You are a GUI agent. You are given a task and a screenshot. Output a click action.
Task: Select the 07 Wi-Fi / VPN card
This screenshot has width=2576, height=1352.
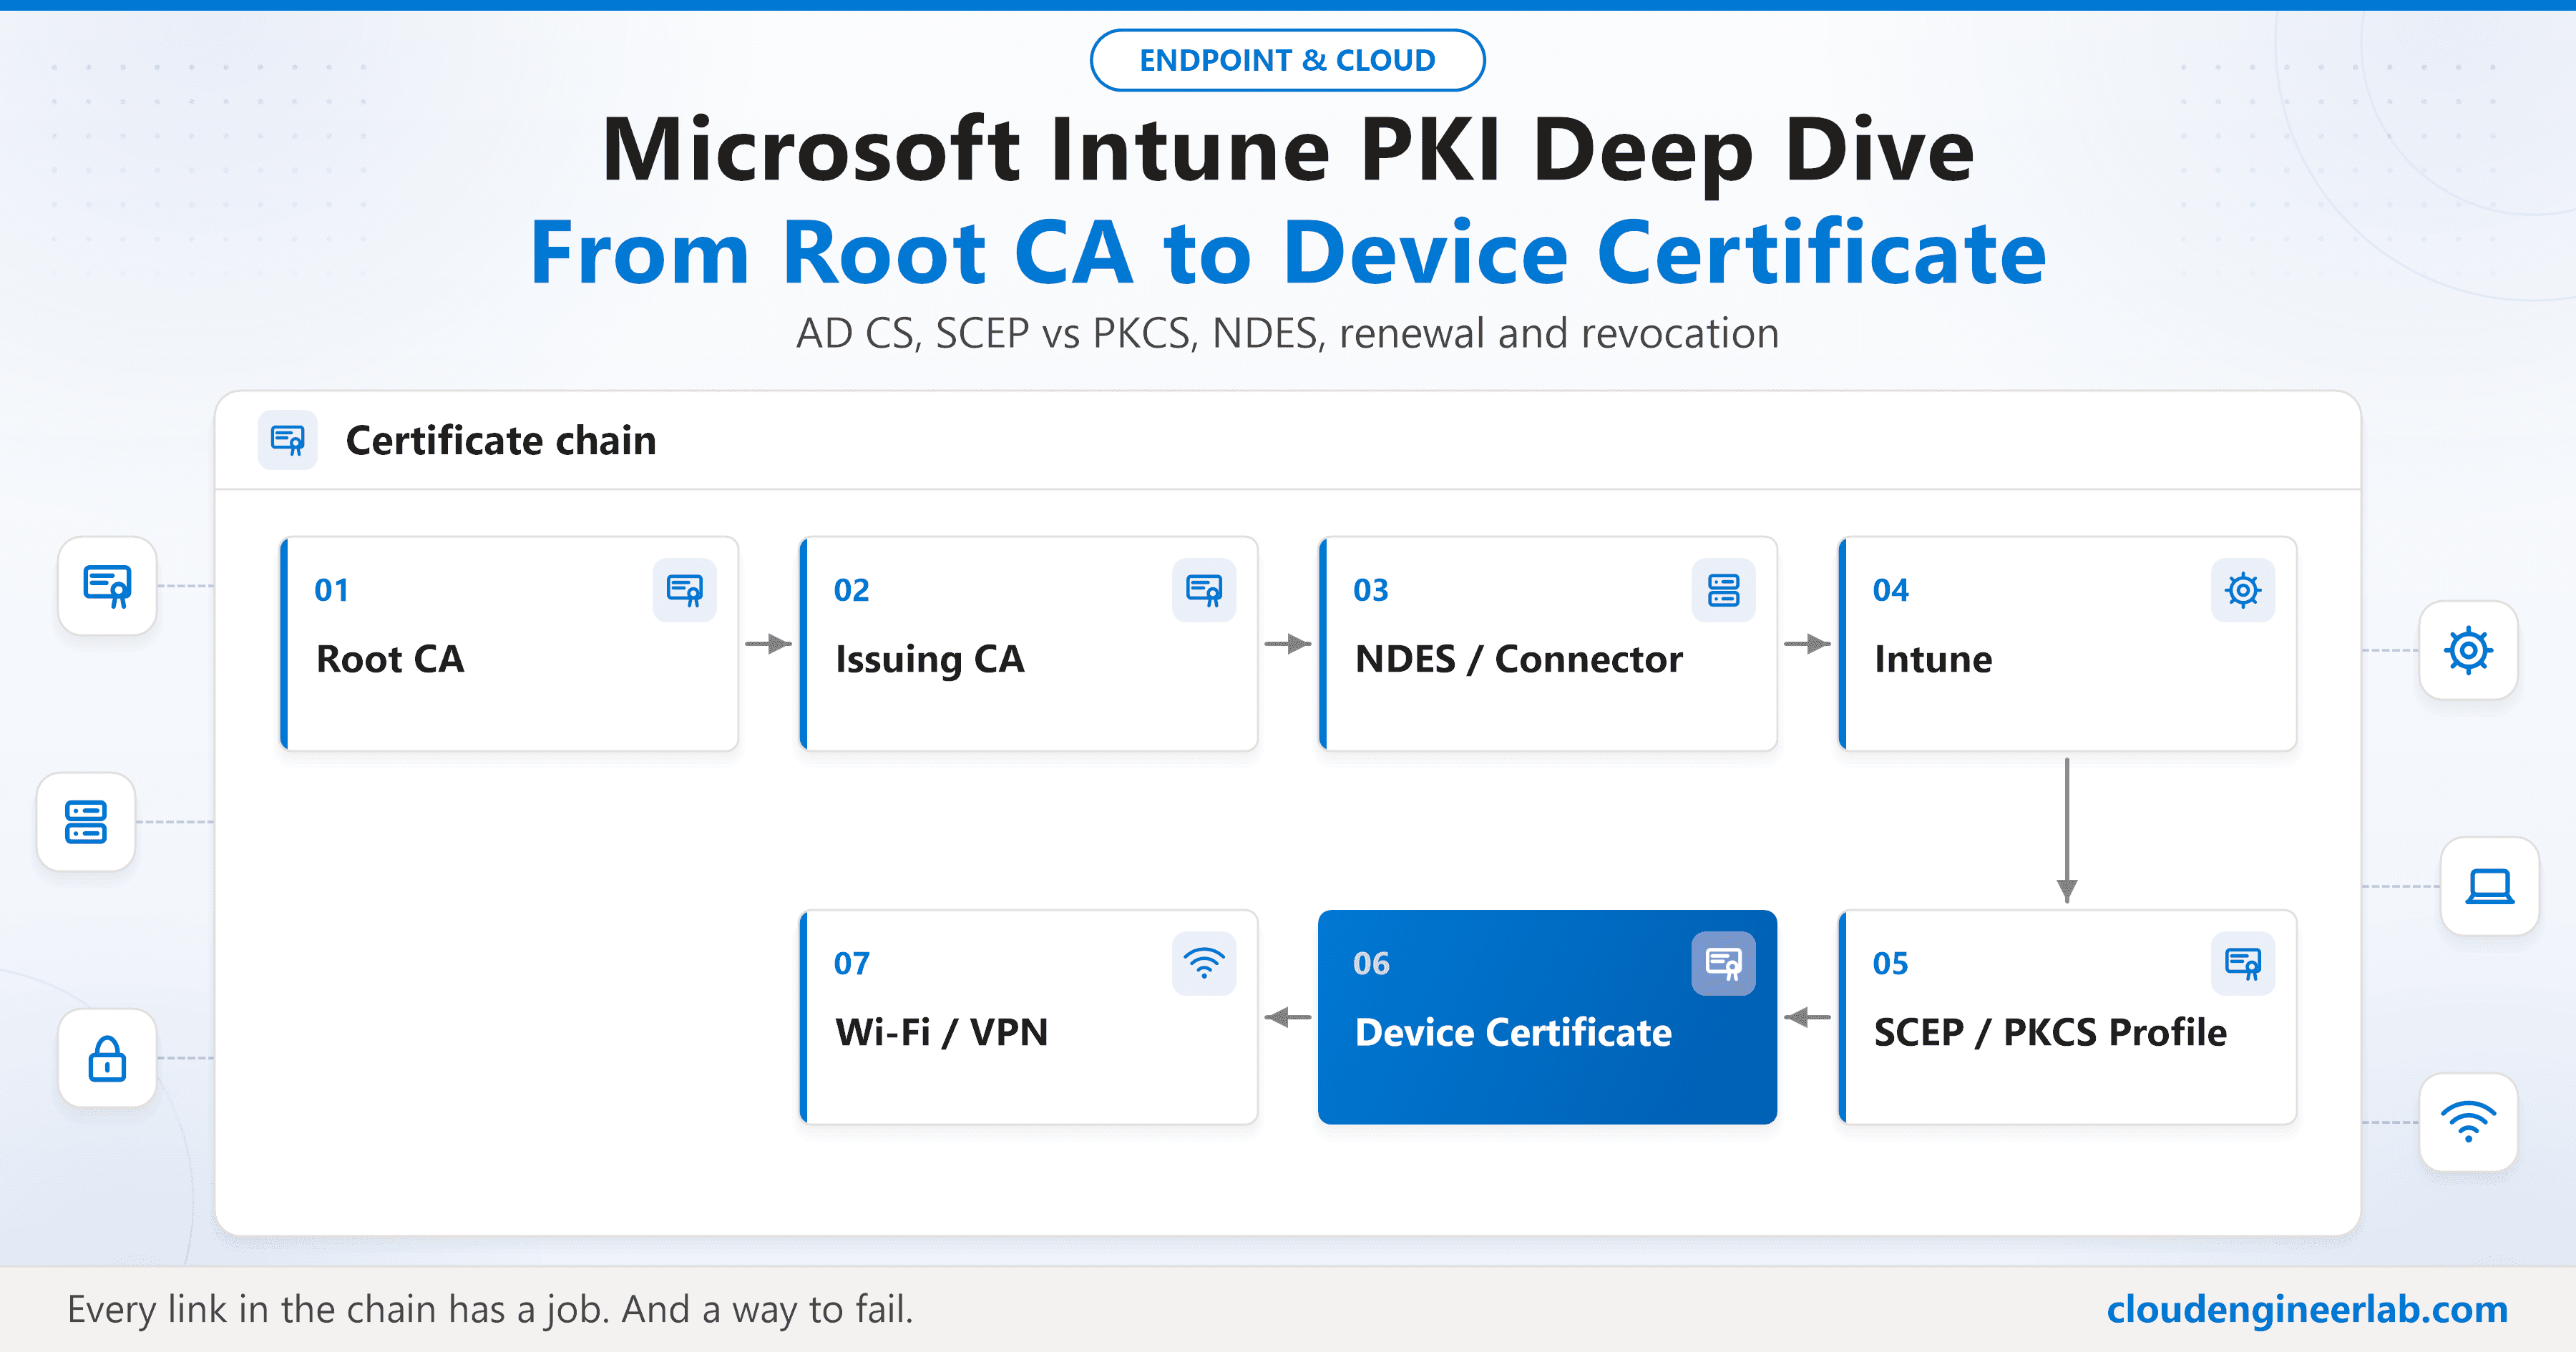[1028, 1017]
